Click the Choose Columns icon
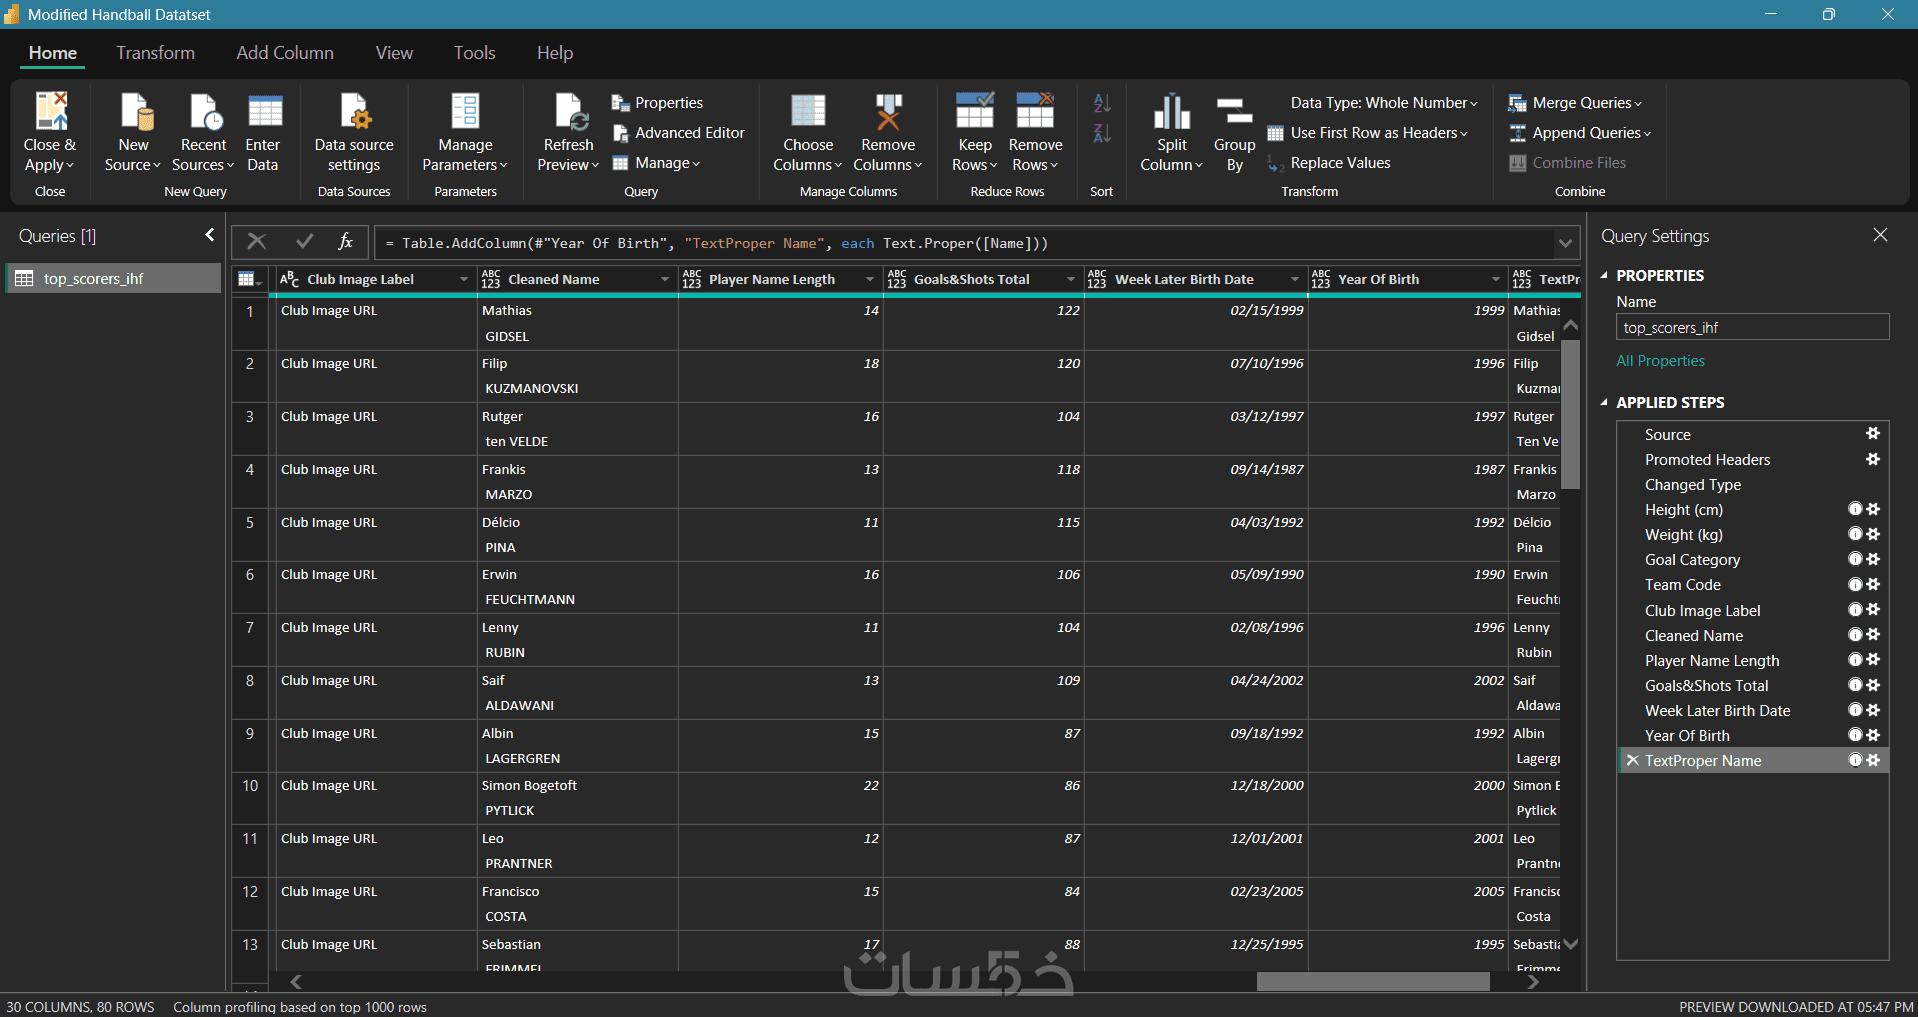Screen dimensions: 1918x1017 (x=808, y=111)
